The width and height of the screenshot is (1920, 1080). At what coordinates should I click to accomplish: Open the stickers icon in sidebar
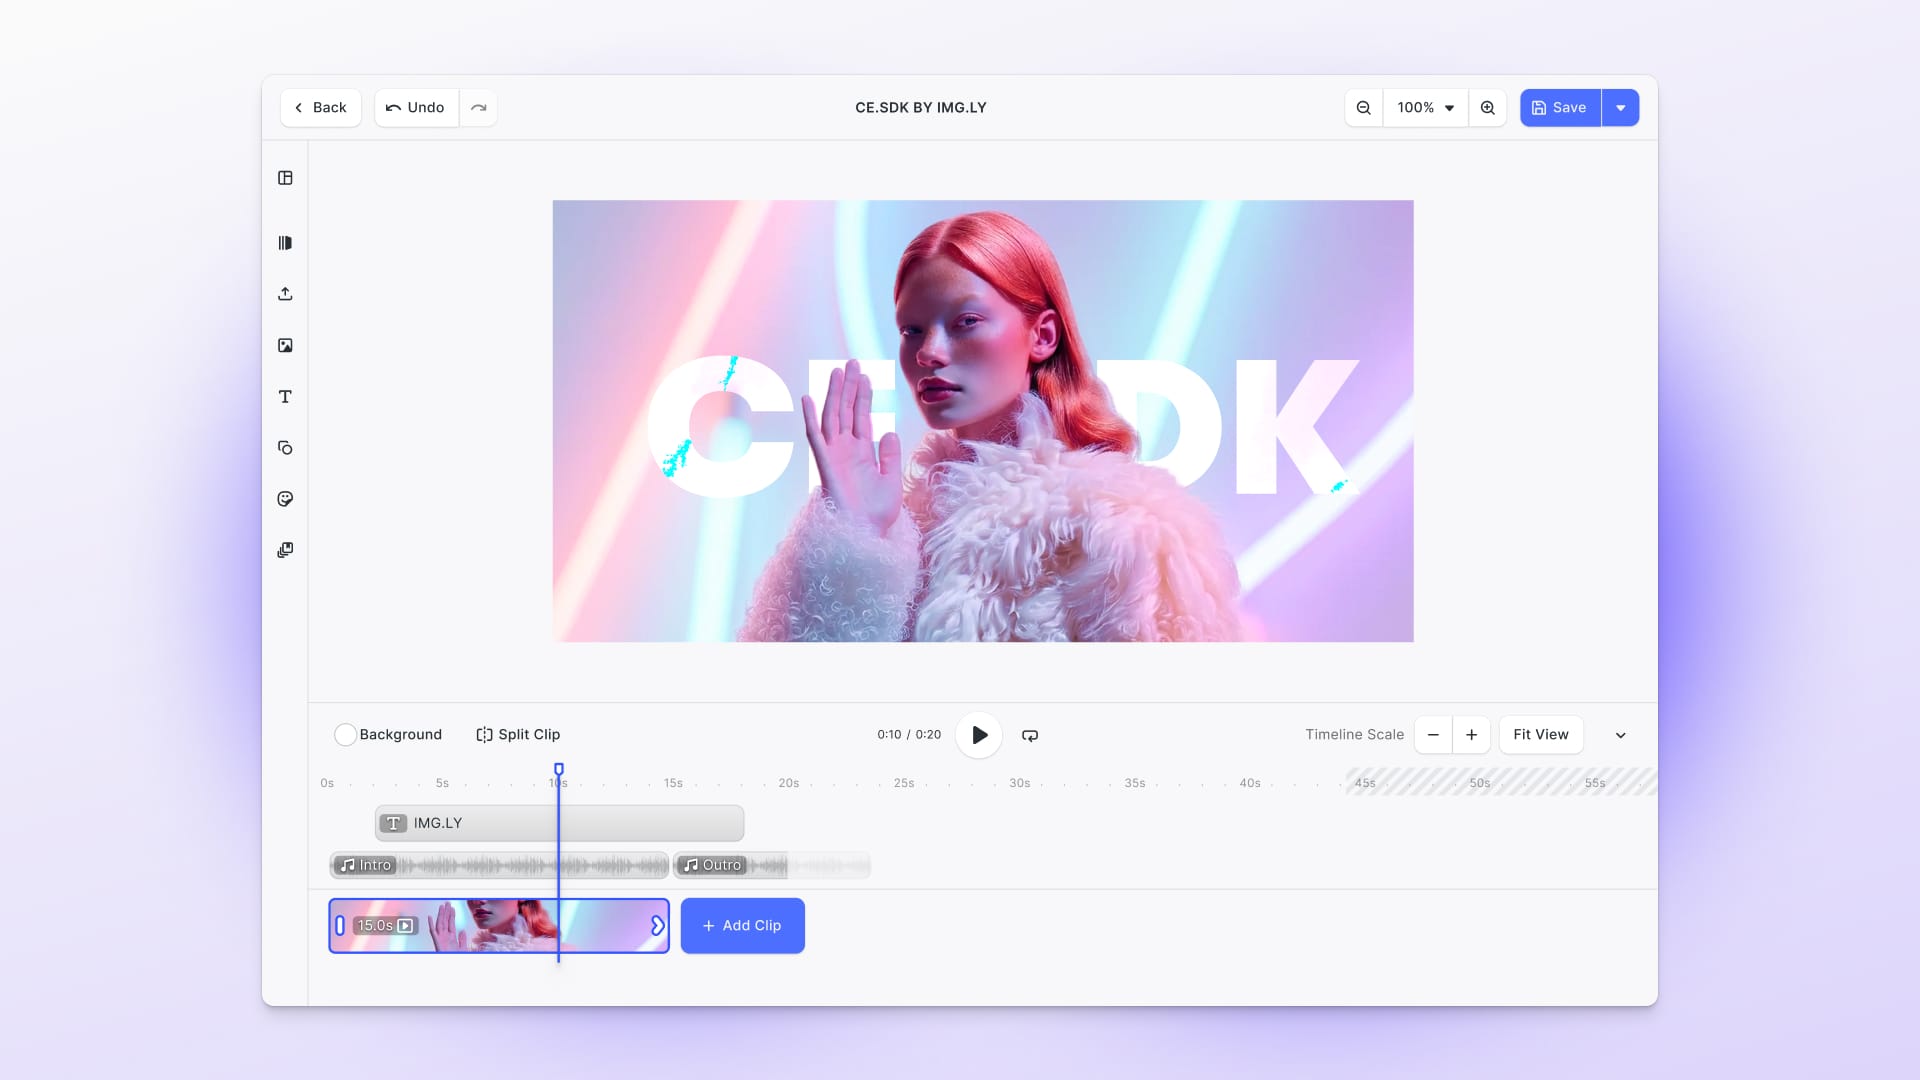pos(285,499)
